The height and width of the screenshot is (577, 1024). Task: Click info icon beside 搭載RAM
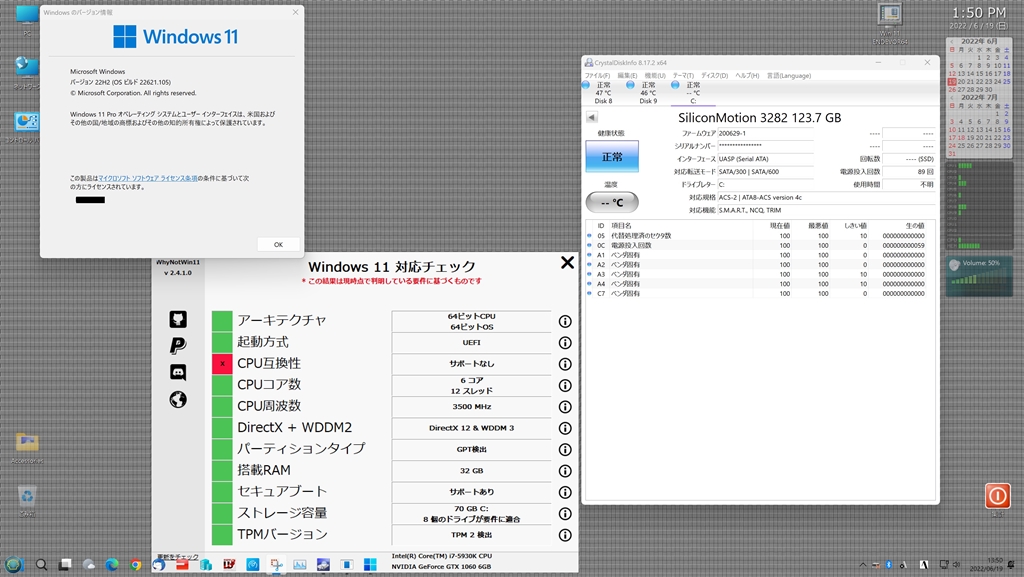click(565, 471)
